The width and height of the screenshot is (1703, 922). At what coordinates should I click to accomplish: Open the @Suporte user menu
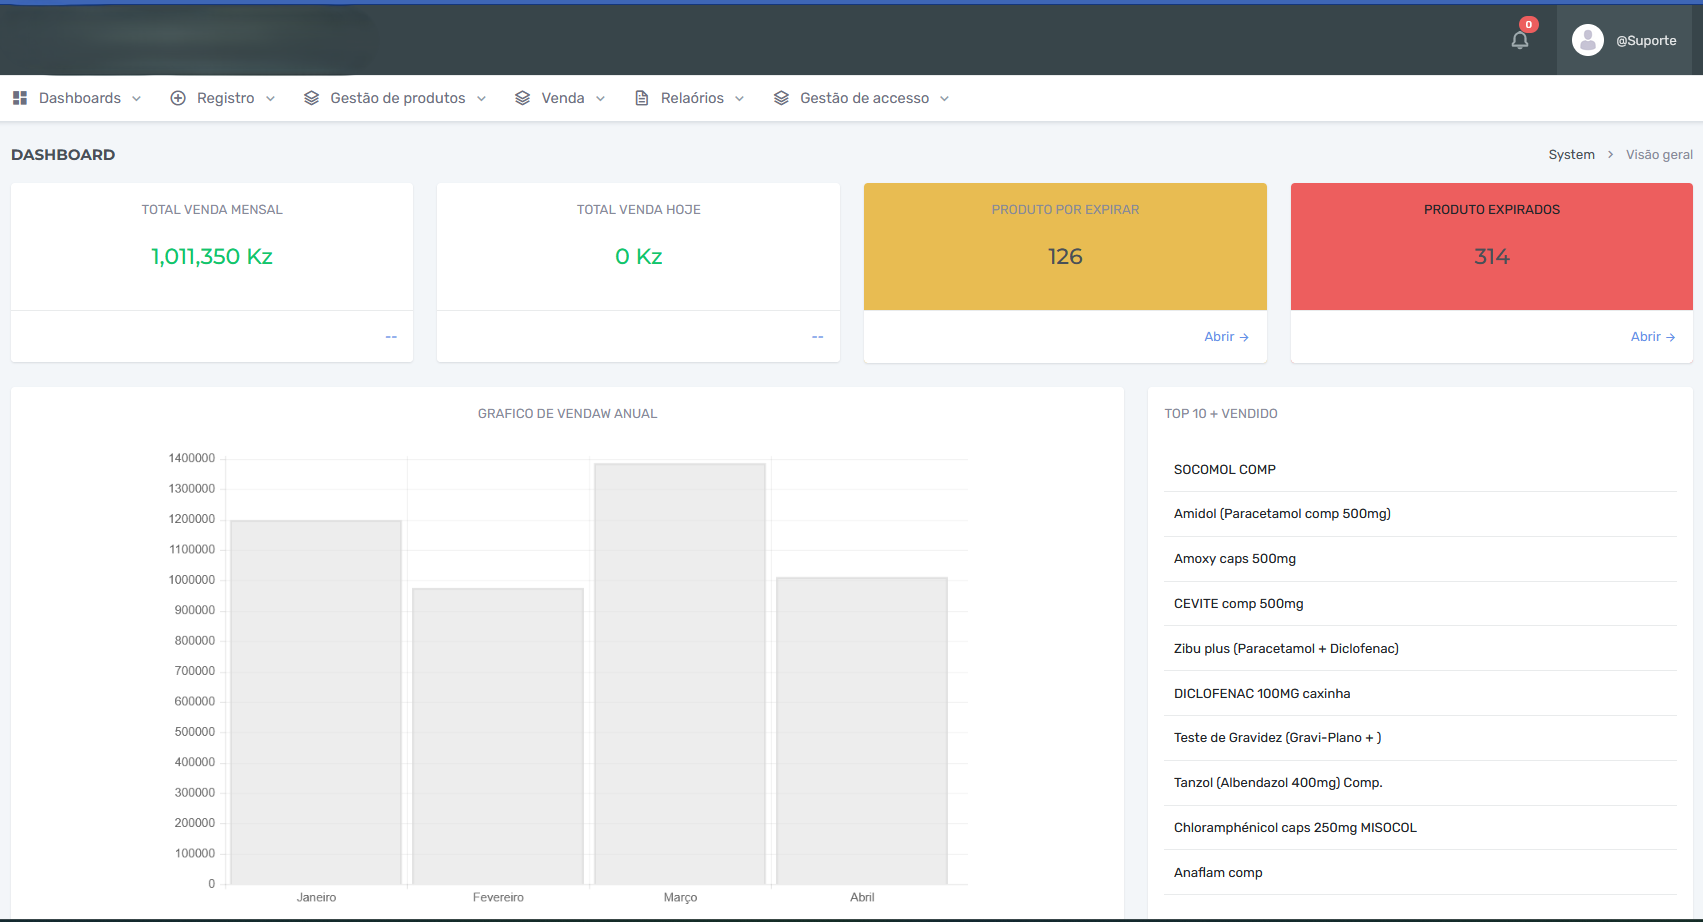(1646, 41)
